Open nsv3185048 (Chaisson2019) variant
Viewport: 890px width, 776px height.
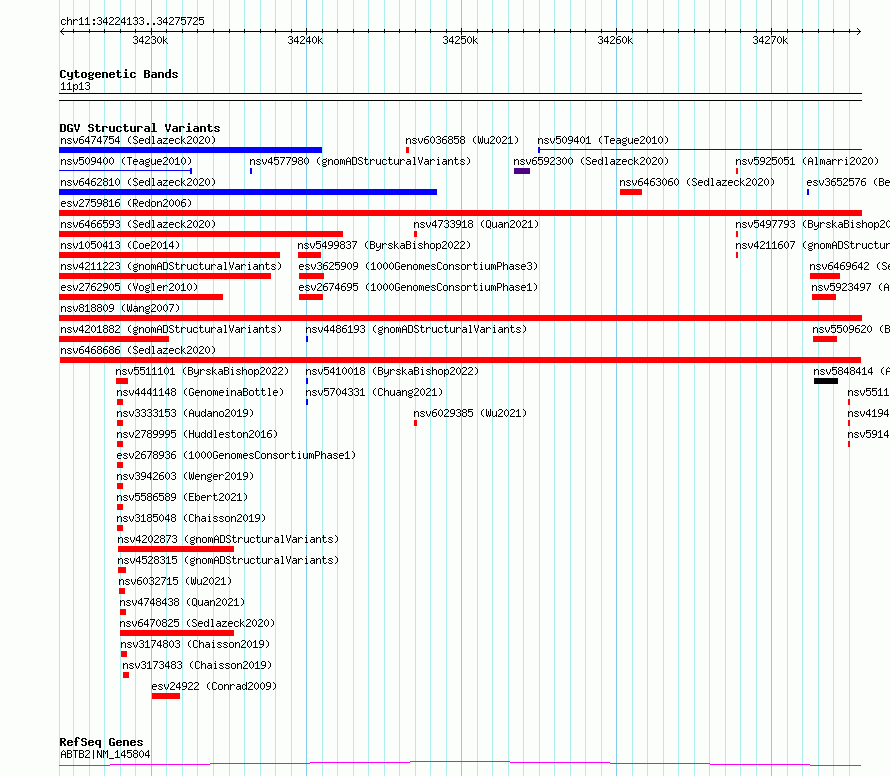tap(191, 518)
